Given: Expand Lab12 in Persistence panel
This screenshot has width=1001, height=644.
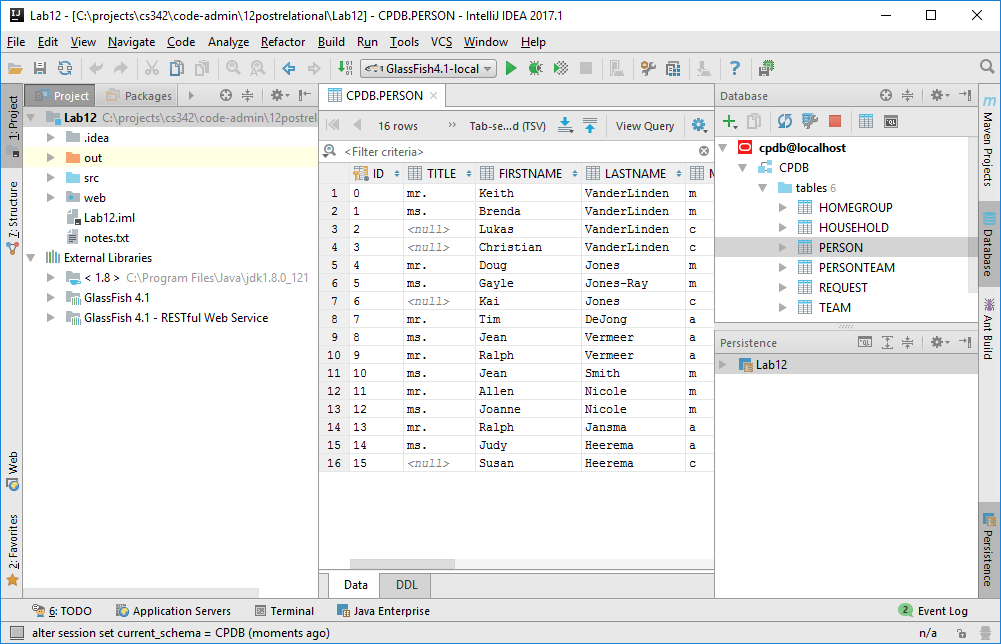Looking at the screenshot, I should [x=723, y=364].
